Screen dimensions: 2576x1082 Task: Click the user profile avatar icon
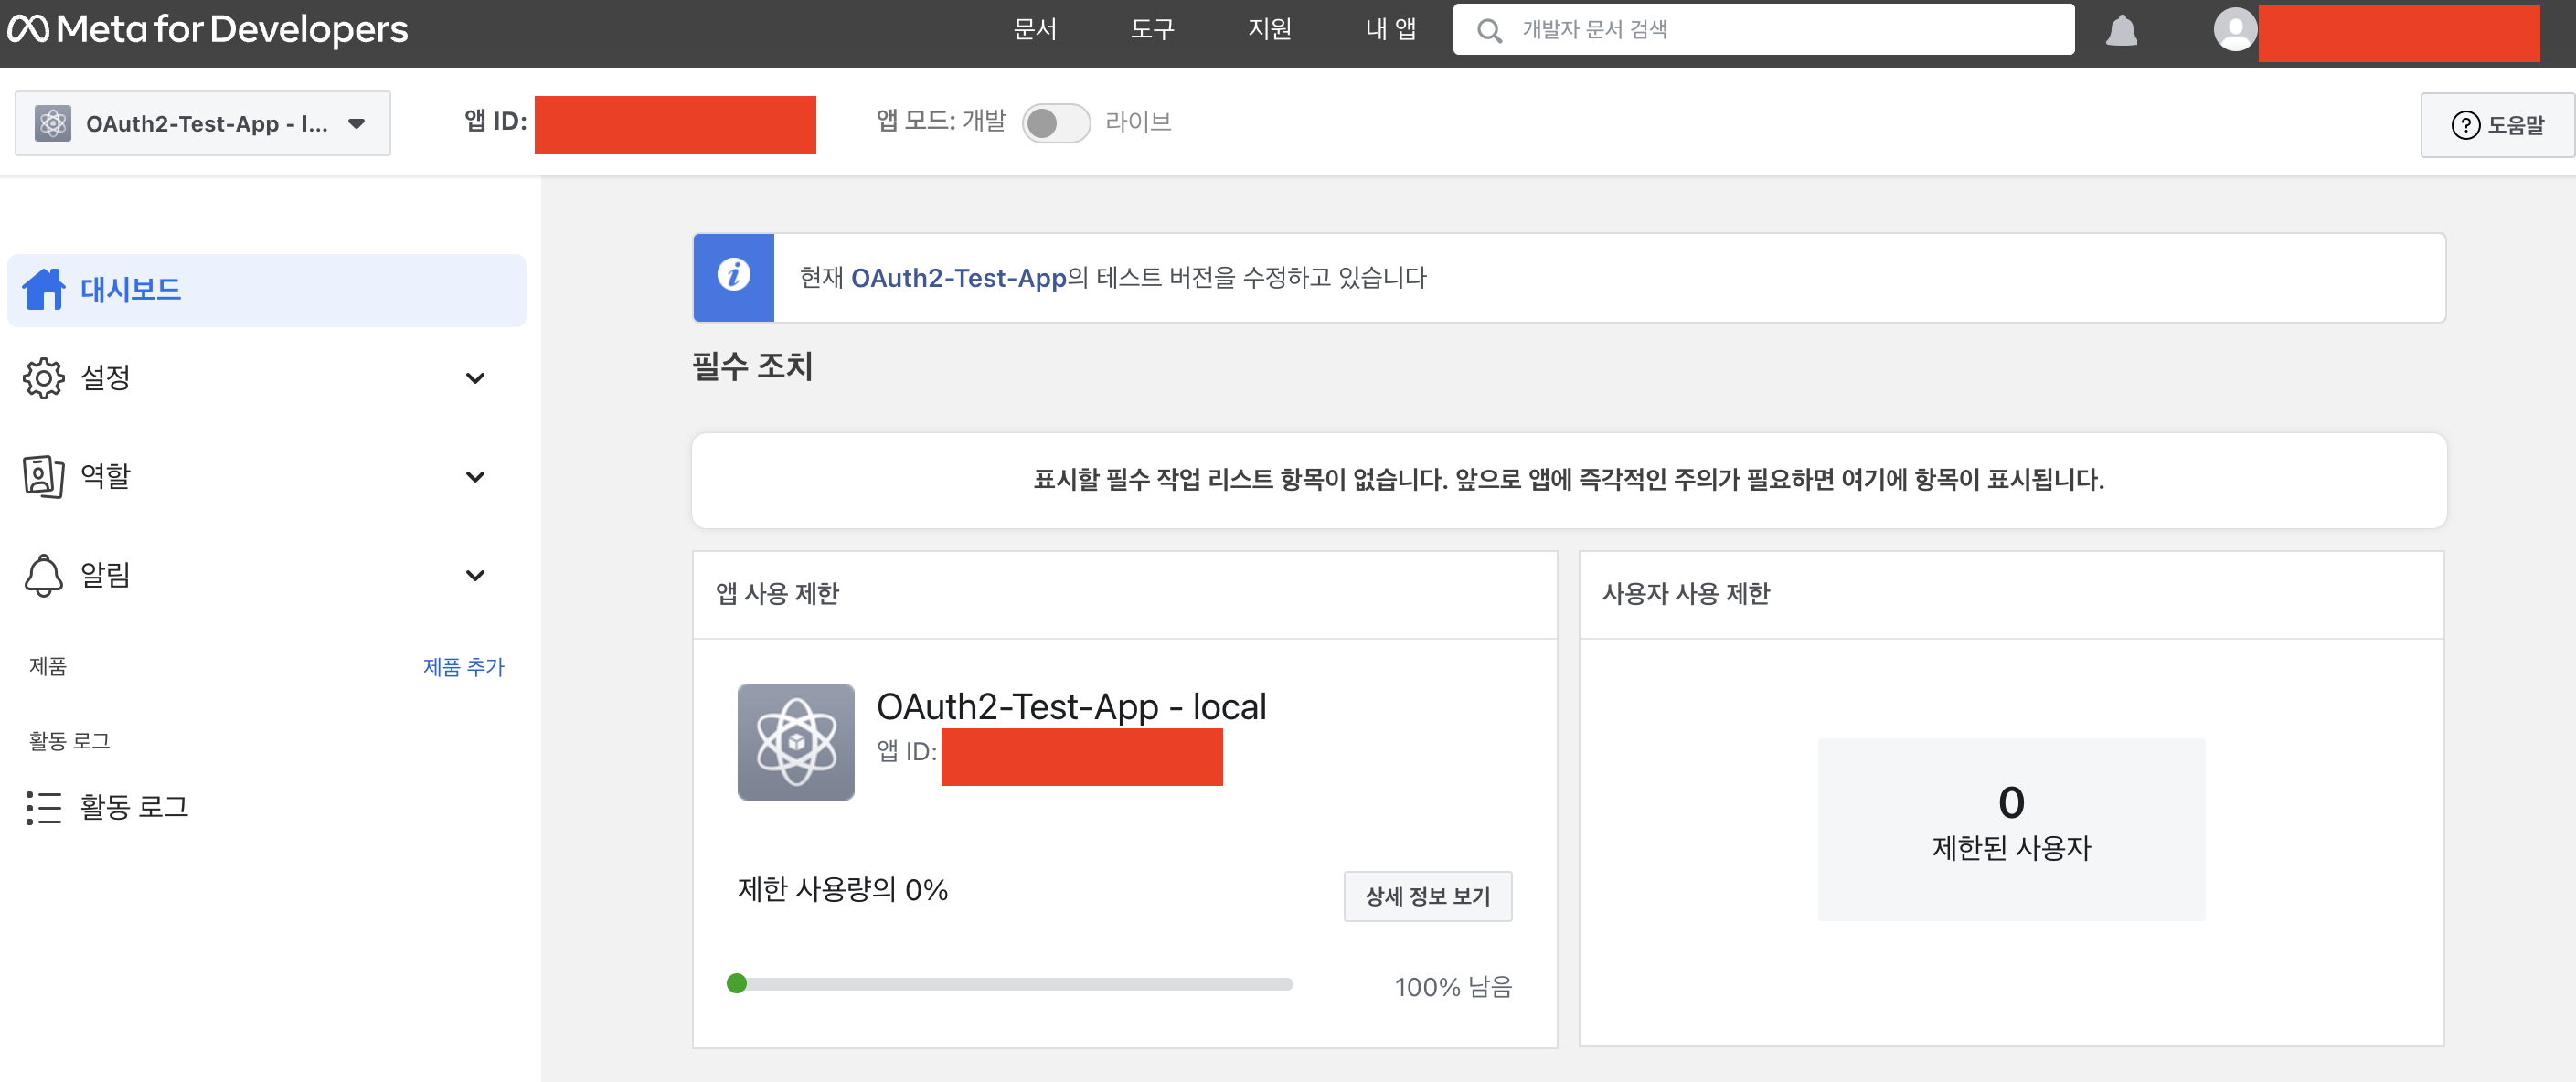pyautogui.click(x=2234, y=30)
